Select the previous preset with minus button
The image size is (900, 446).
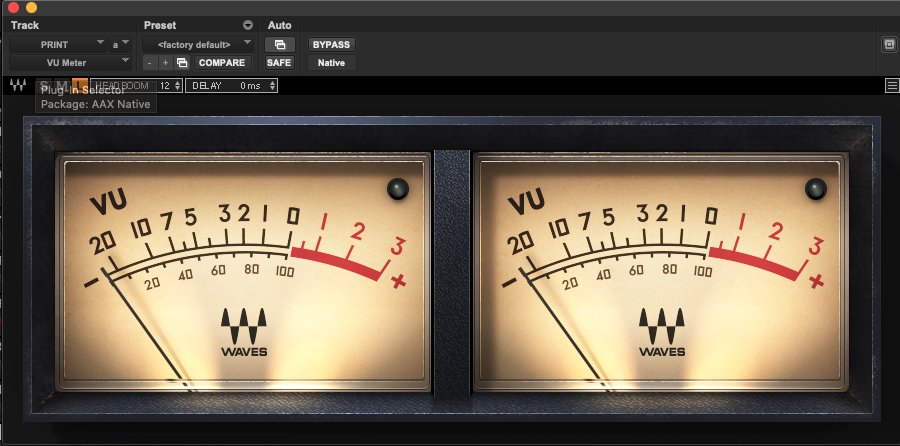coord(151,63)
